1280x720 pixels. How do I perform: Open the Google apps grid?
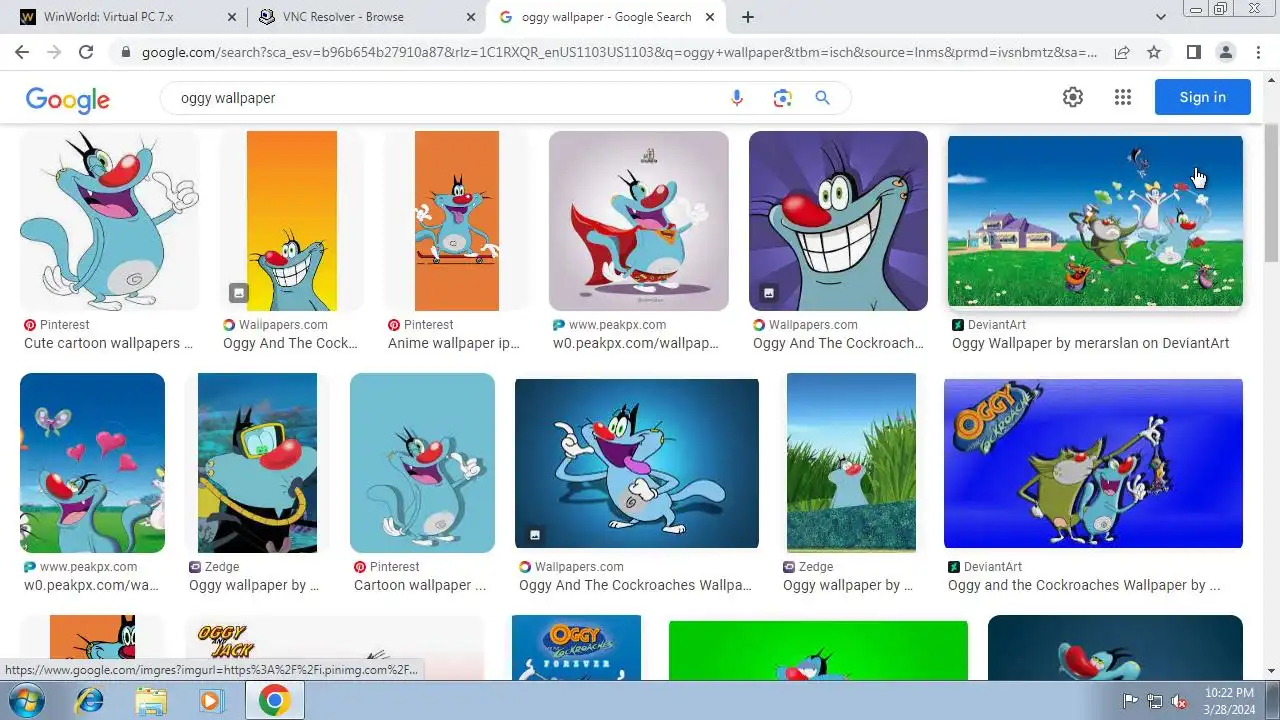pos(1123,97)
